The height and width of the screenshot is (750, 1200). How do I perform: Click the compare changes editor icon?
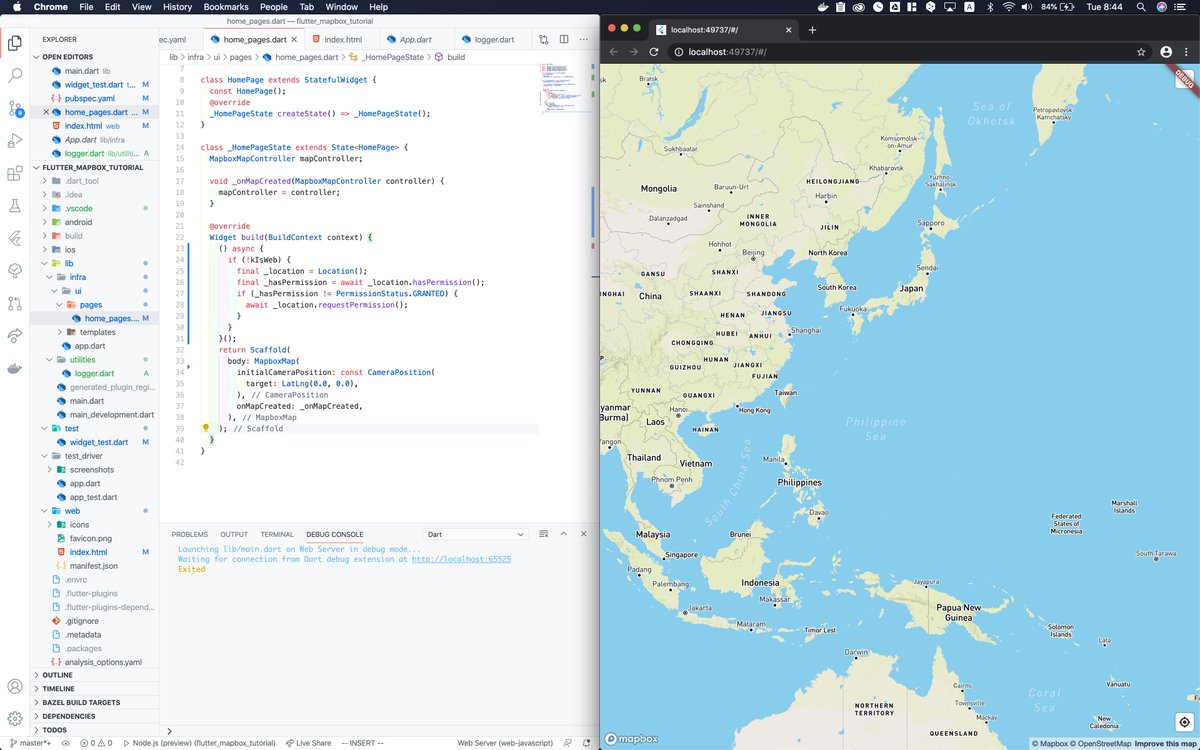(544, 40)
